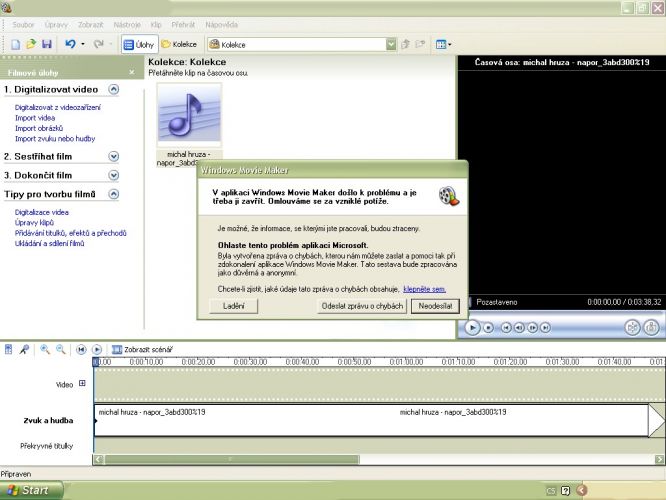Select the michal hruza audio clip thumbnail
The width and height of the screenshot is (666, 500).
coord(189,115)
